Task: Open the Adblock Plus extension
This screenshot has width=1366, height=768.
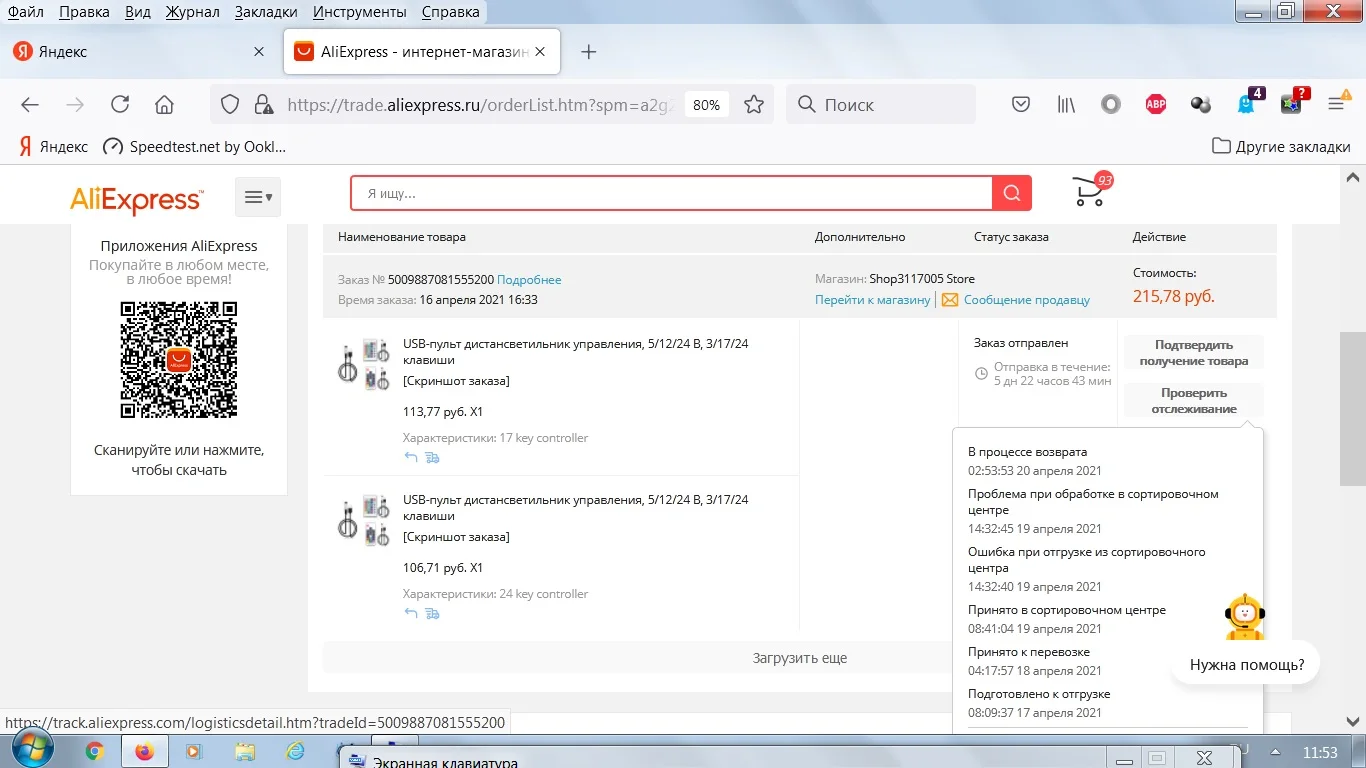Action: (x=1156, y=104)
